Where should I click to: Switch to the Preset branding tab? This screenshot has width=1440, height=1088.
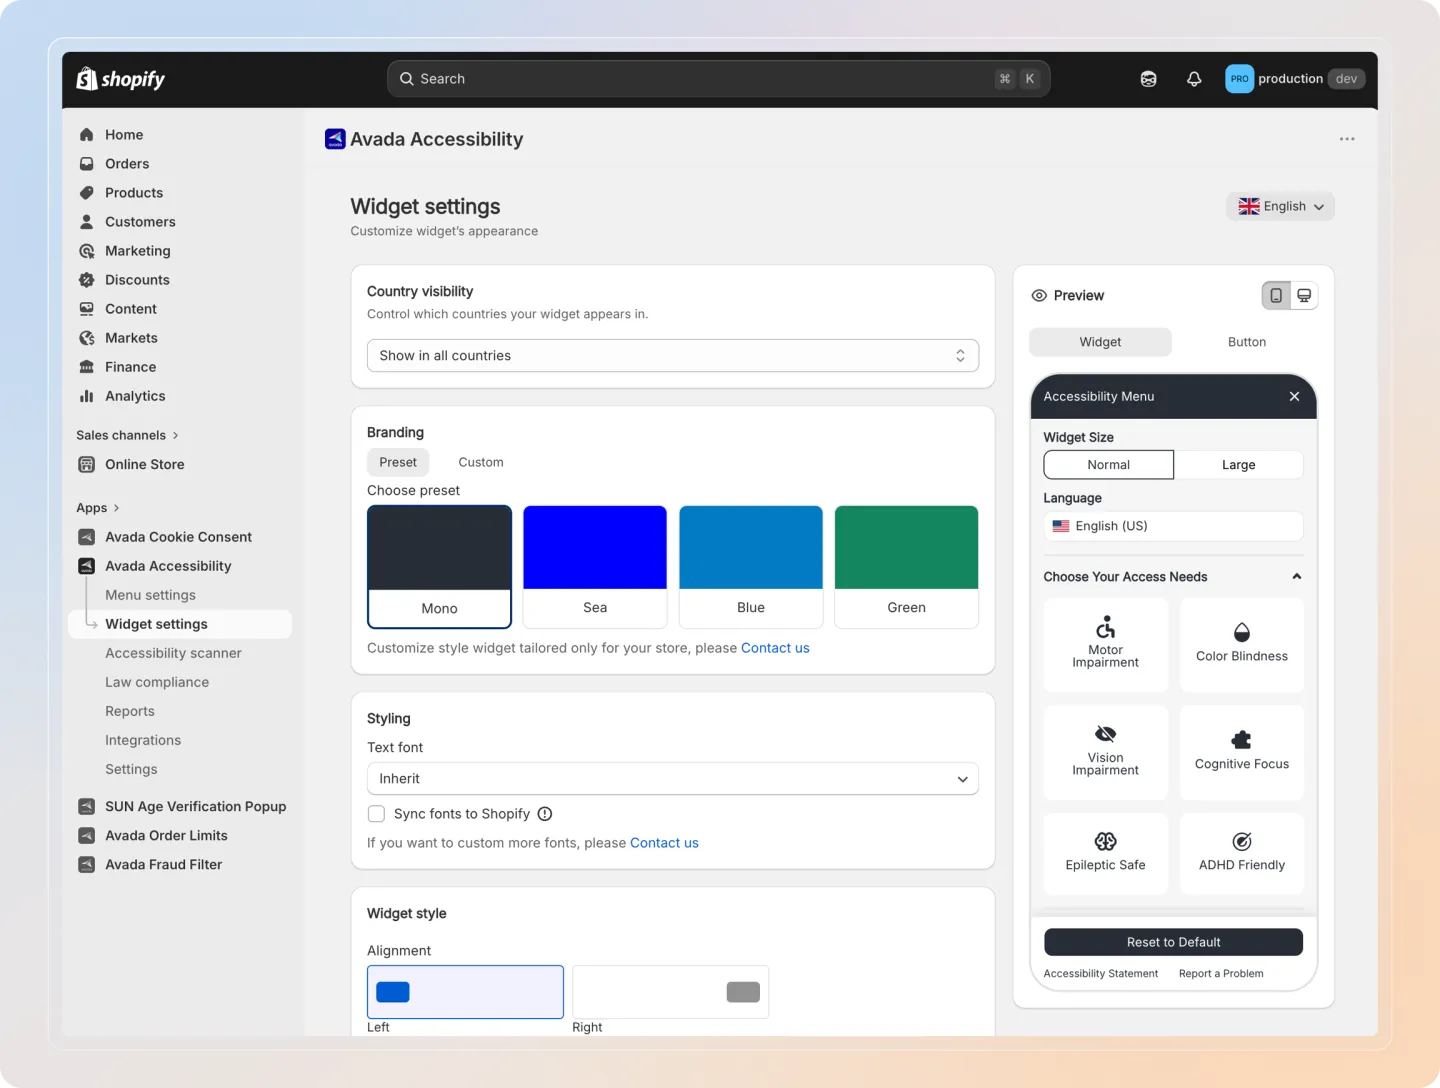[398, 462]
